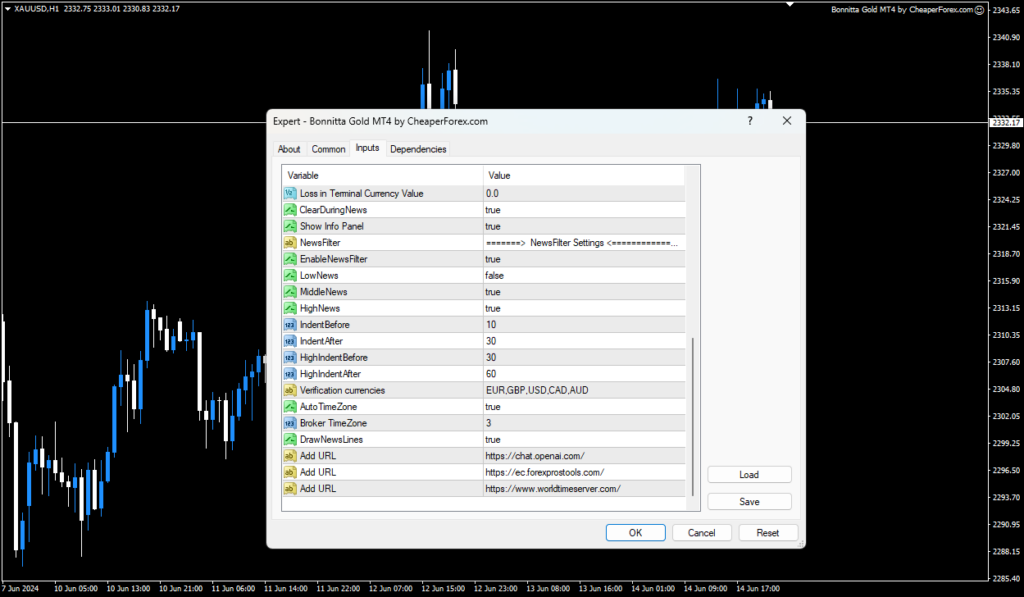Image resolution: width=1024 pixels, height=597 pixels.
Task: Switch to the Common tab
Action: tap(328, 148)
